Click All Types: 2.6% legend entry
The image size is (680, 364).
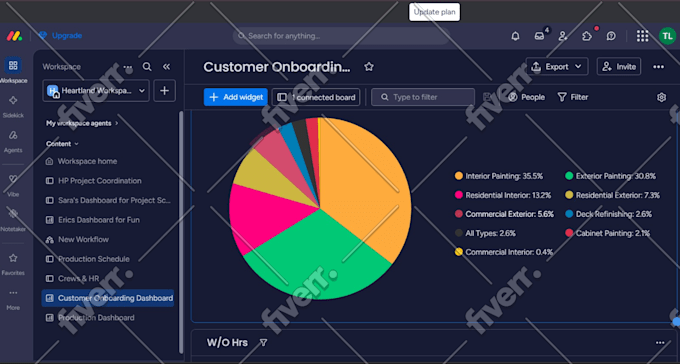click(x=485, y=233)
